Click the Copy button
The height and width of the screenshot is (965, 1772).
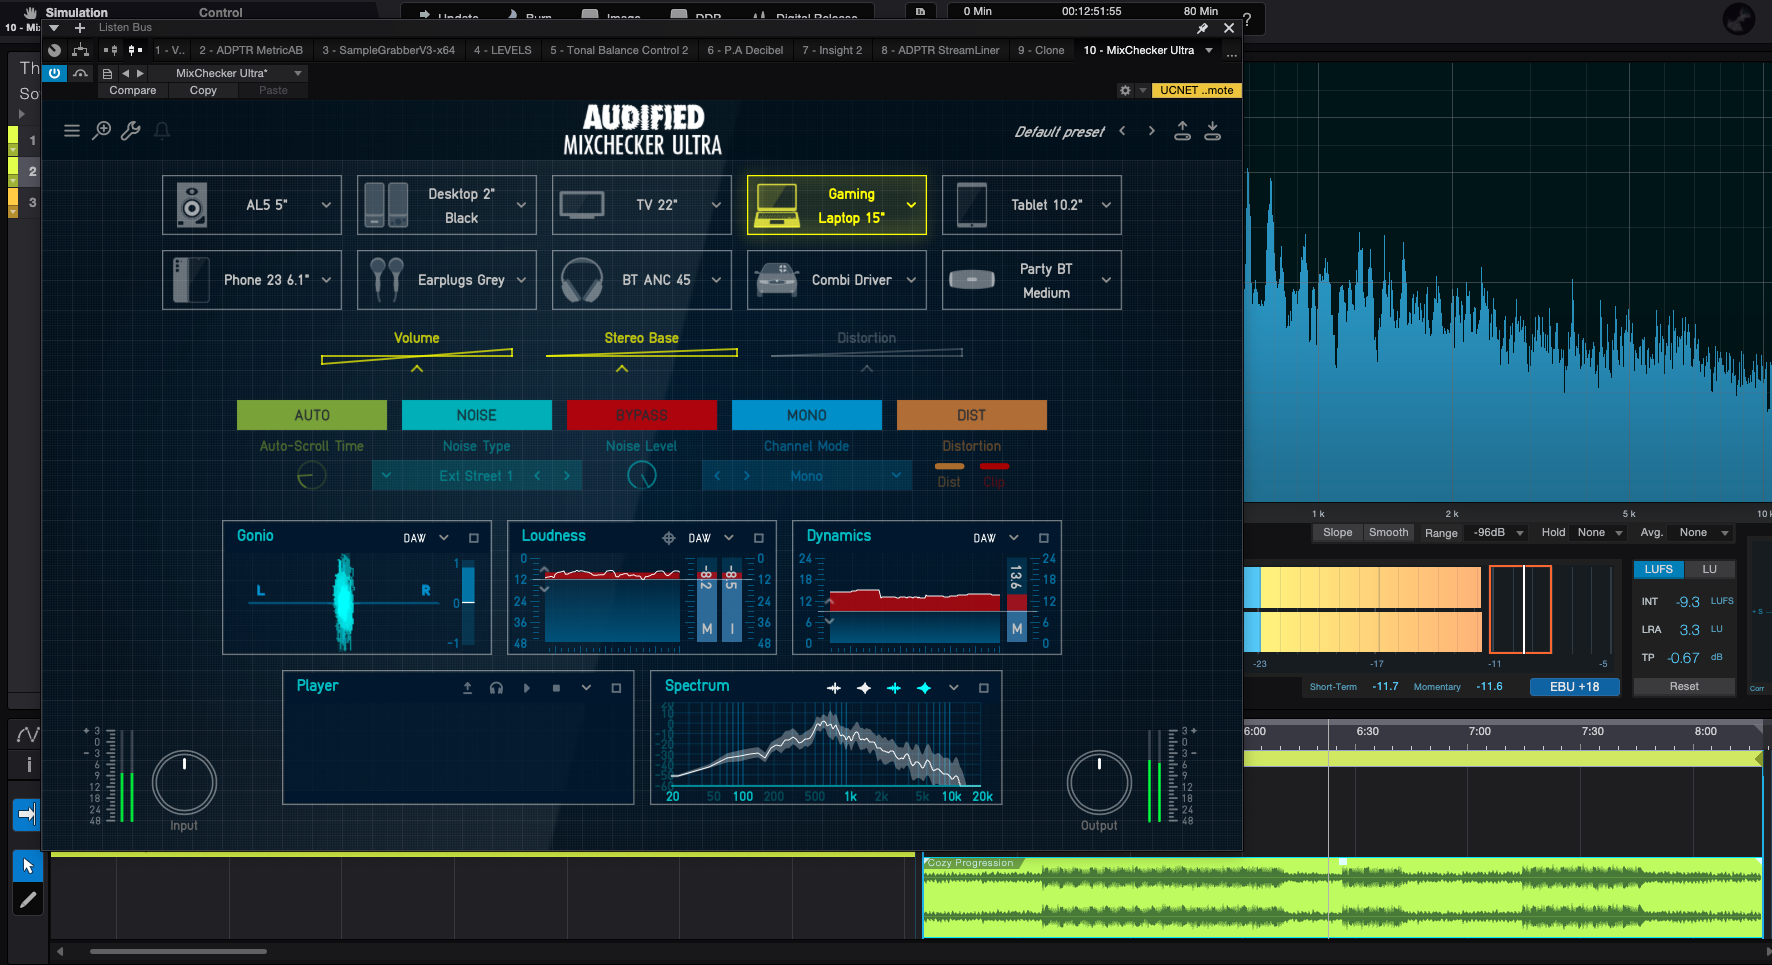pyautogui.click(x=203, y=90)
